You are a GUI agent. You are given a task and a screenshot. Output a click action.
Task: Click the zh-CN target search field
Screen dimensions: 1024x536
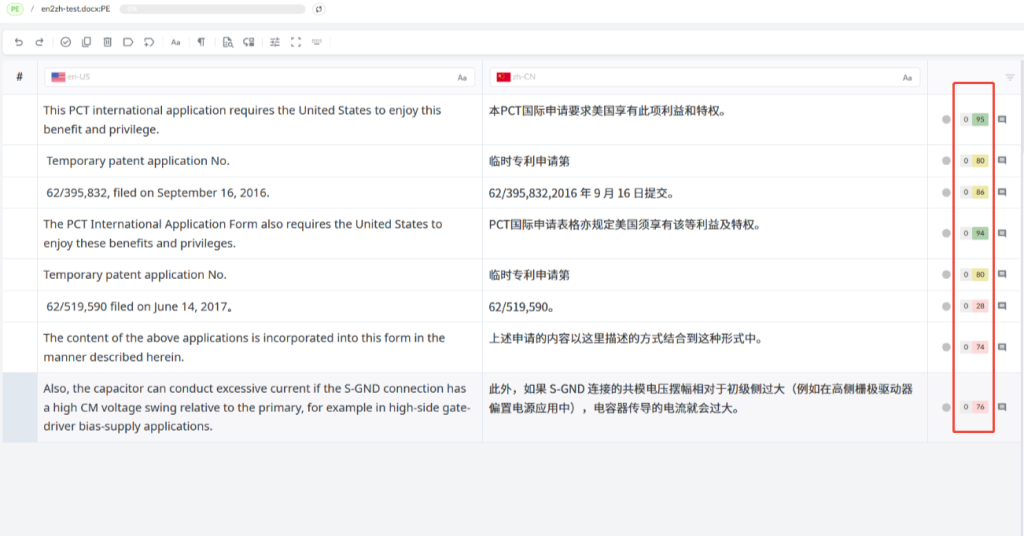point(700,77)
